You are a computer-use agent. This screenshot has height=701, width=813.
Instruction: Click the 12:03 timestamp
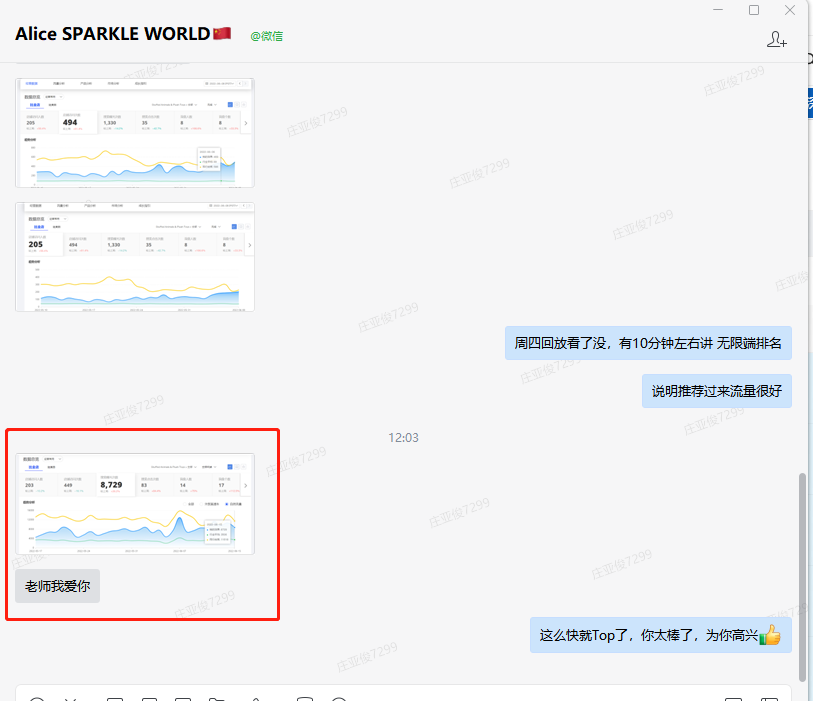(x=403, y=438)
